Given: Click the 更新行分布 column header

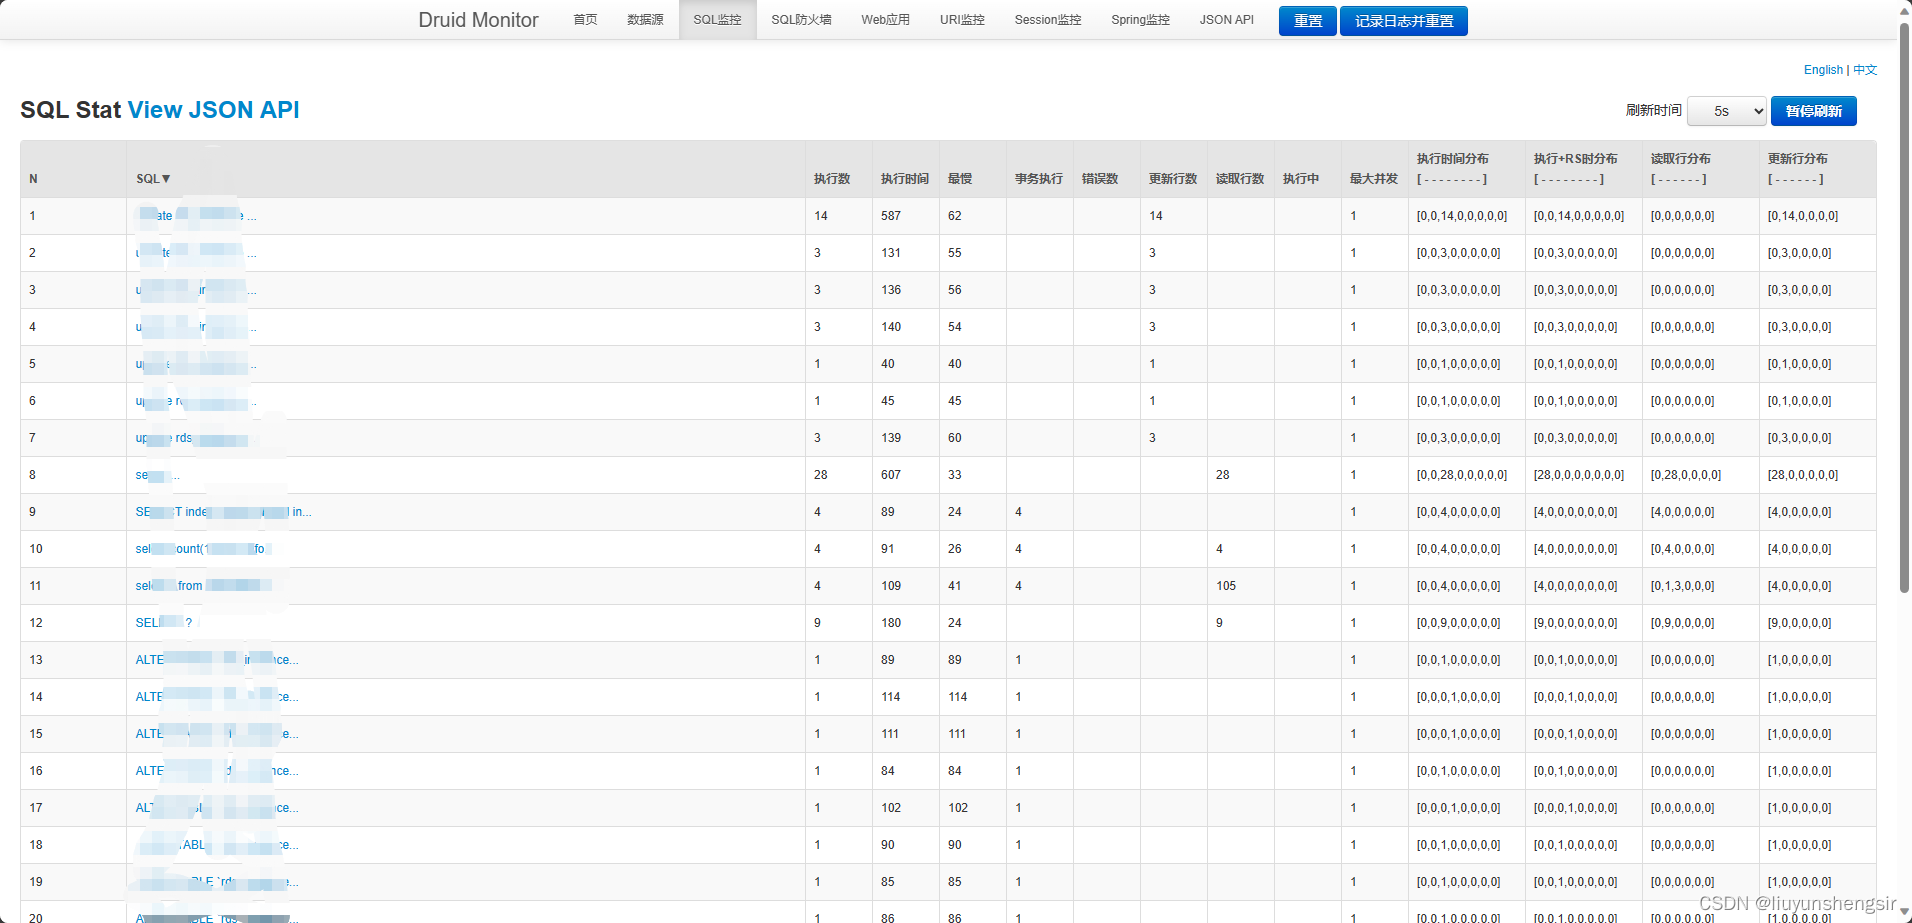Looking at the screenshot, I should pos(1797,159).
